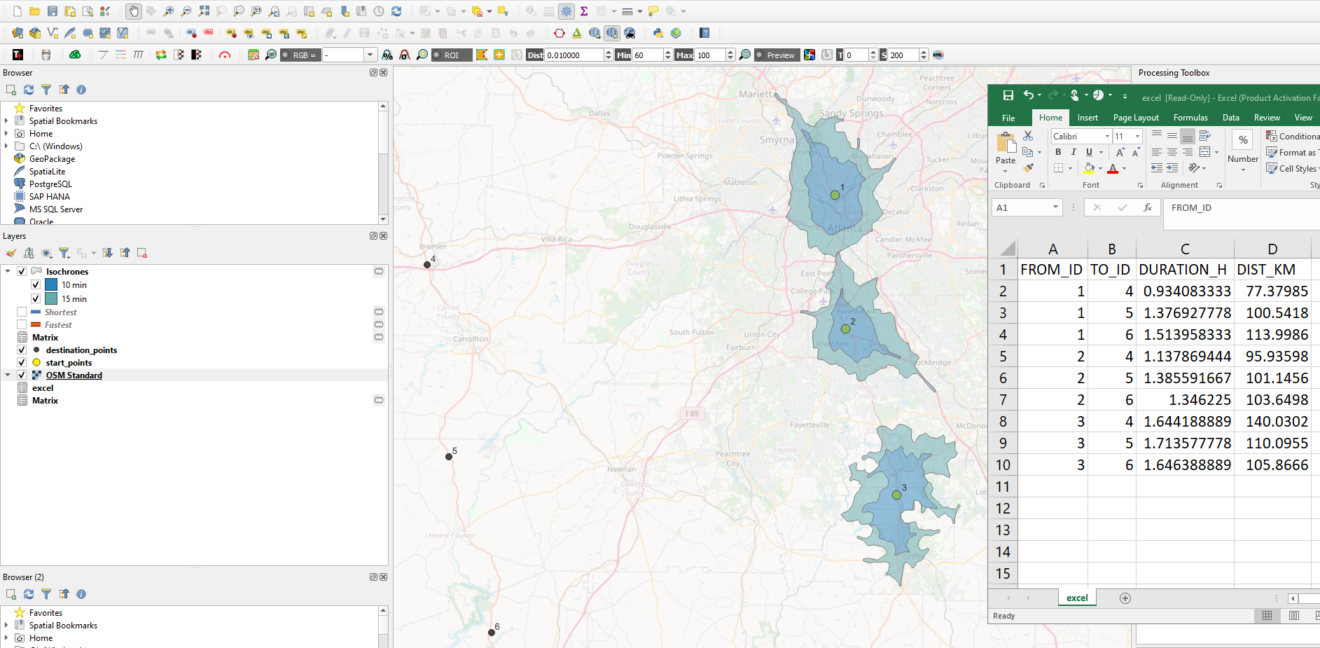Uncheck the 10 min isochrone entry
Viewport: 1320px width, 648px height.
click(35, 285)
